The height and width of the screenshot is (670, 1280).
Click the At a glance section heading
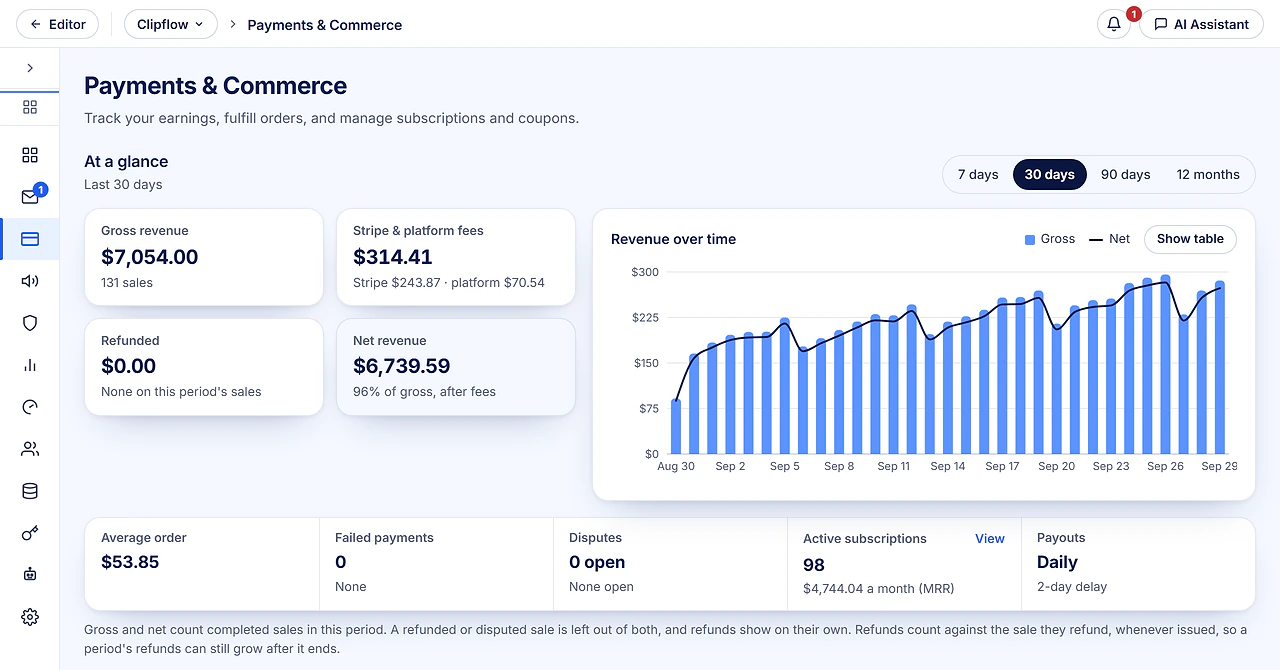126,162
